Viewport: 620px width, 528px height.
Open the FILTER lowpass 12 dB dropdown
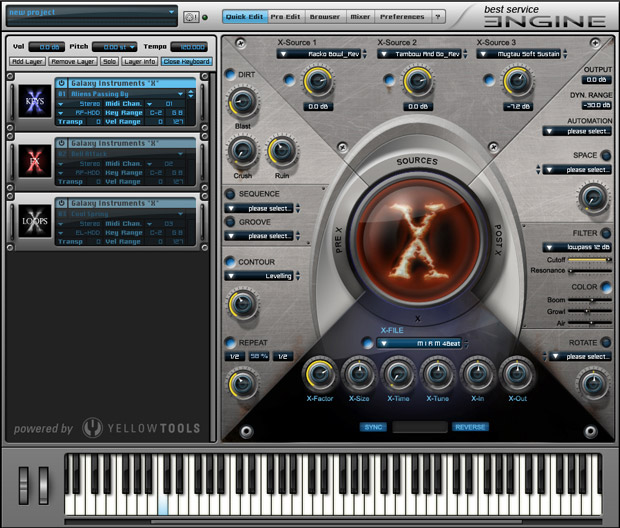tap(577, 247)
